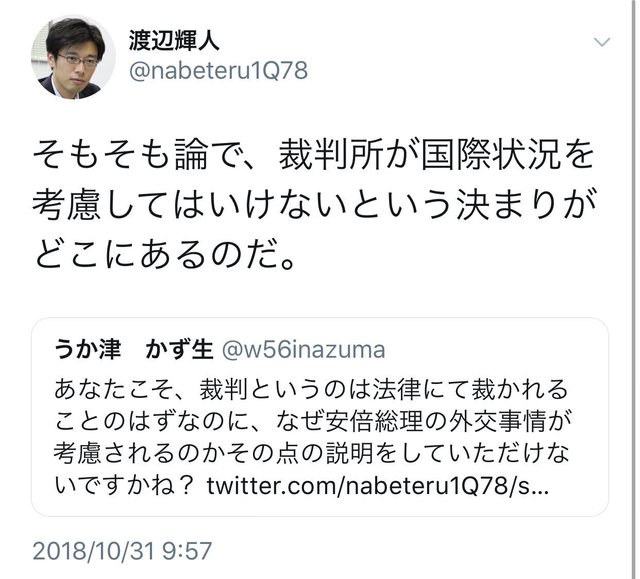This screenshot has width=640, height=579.
Task: Click quoted line starting 考慮されるのか
Action: [x=311, y=453]
